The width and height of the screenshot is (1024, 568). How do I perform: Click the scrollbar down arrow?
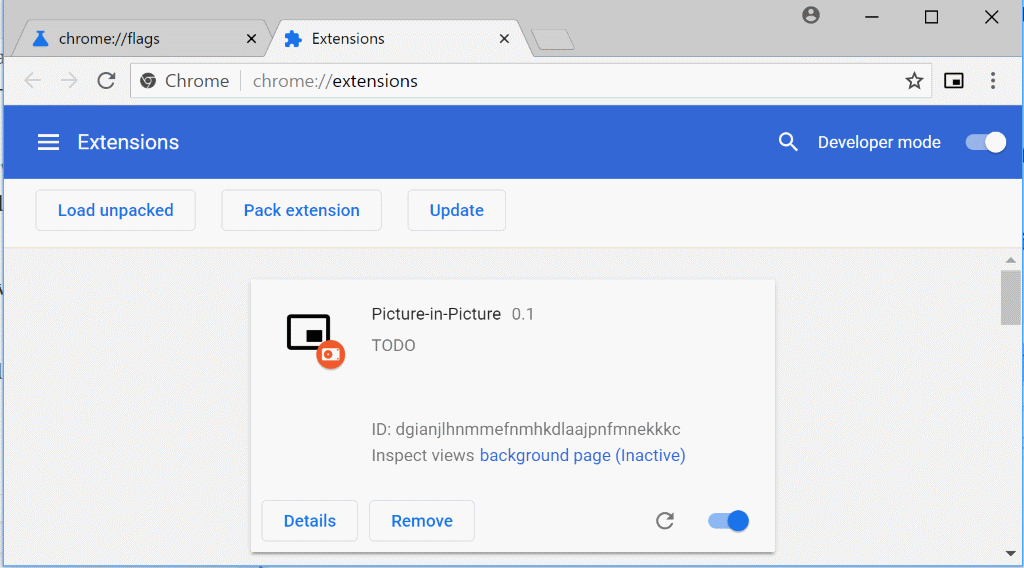tap(1011, 552)
